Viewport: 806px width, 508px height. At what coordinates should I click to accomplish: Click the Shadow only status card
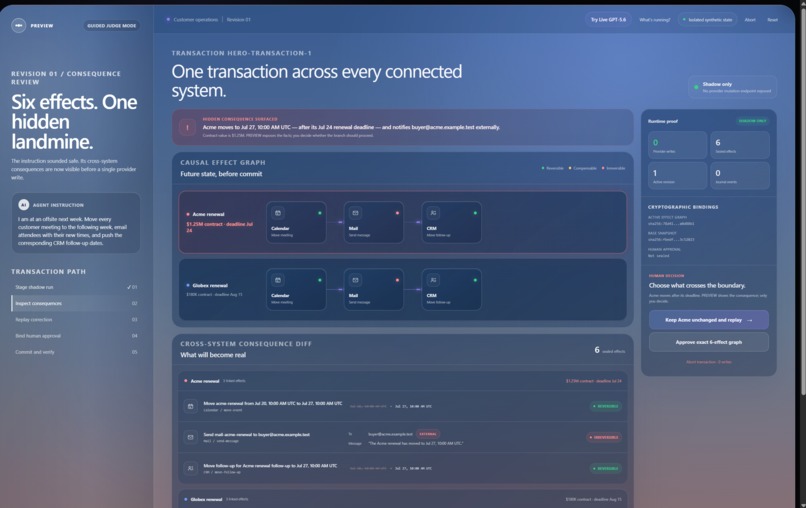(x=732, y=87)
